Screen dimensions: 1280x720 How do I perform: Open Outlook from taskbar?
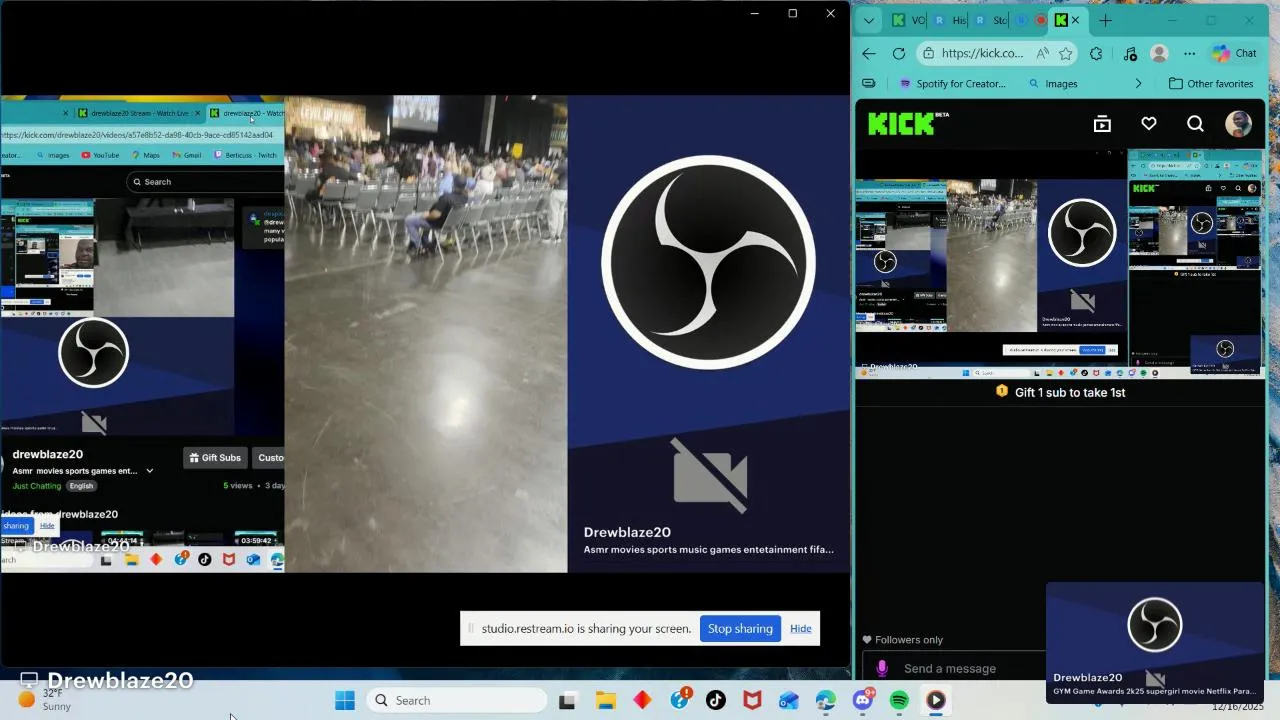tap(789, 700)
